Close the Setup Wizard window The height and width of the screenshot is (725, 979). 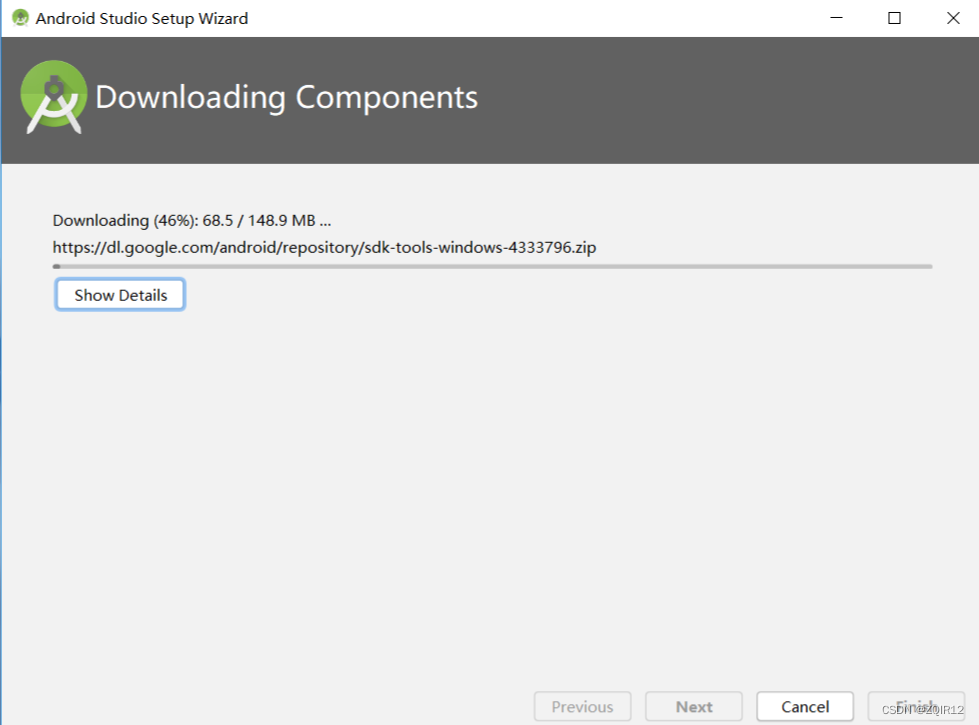(953, 18)
